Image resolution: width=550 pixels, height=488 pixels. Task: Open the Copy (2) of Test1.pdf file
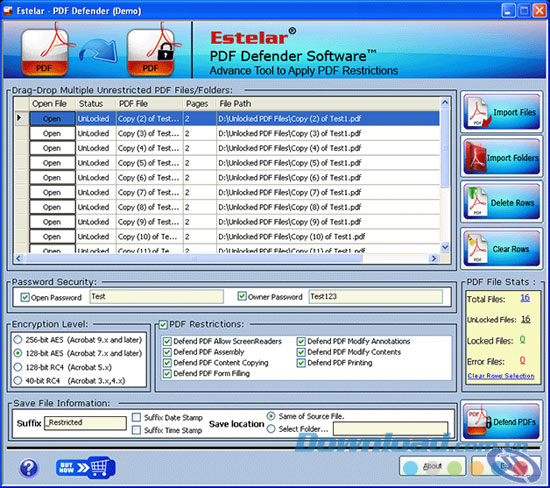pyautogui.click(x=52, y=119)
